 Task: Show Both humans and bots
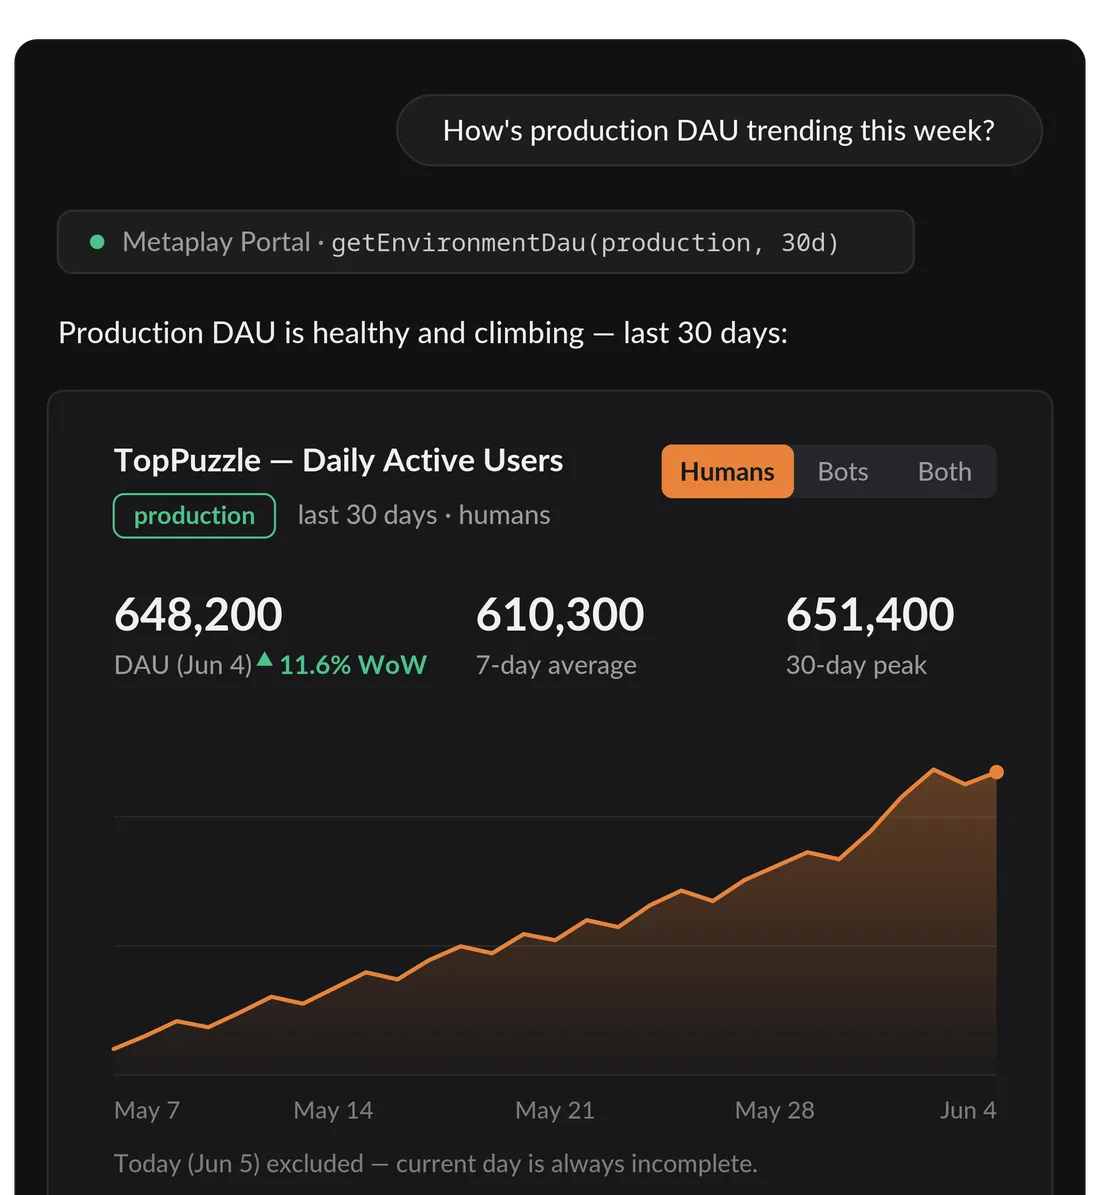pos(944,471)
